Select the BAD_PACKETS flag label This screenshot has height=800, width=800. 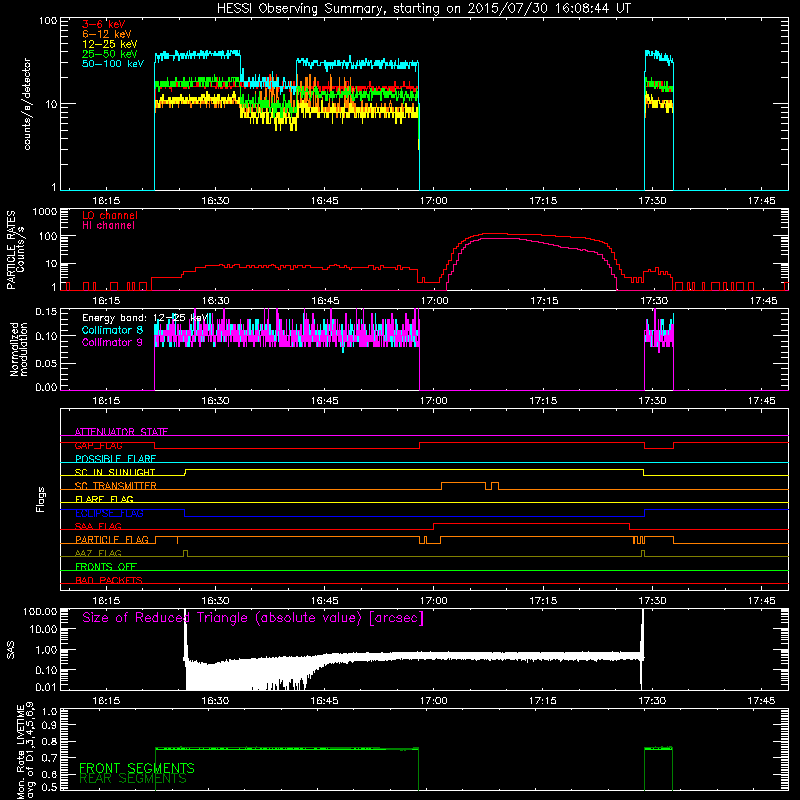pos(109,580)
